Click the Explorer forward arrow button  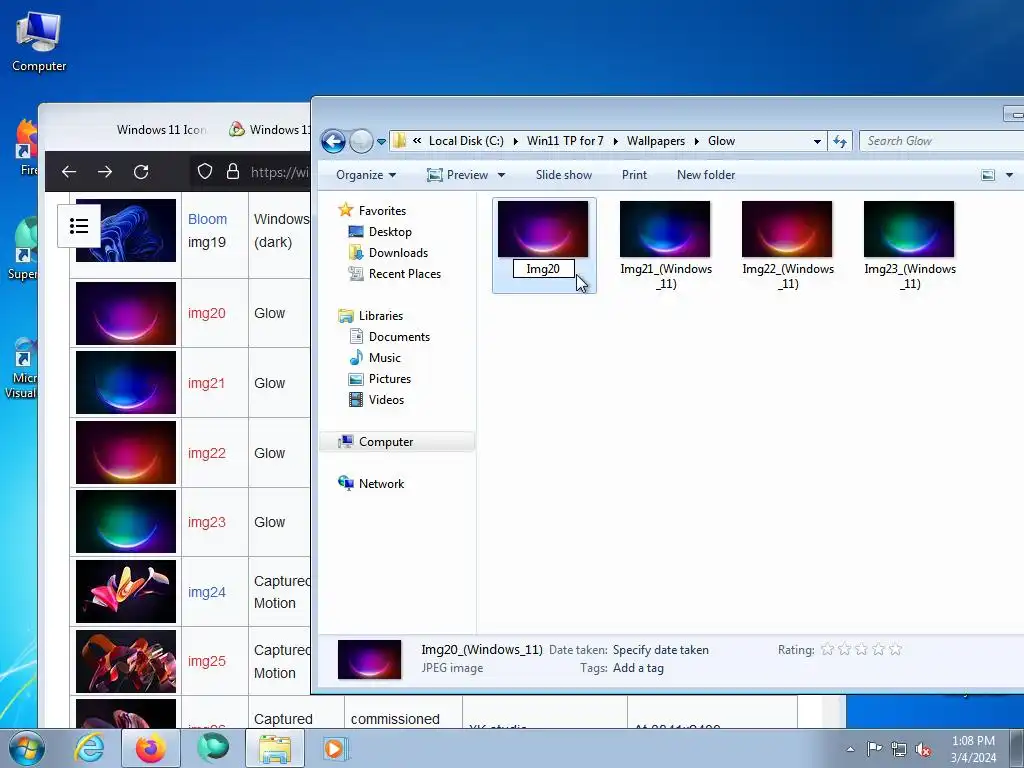coord(360,141)
